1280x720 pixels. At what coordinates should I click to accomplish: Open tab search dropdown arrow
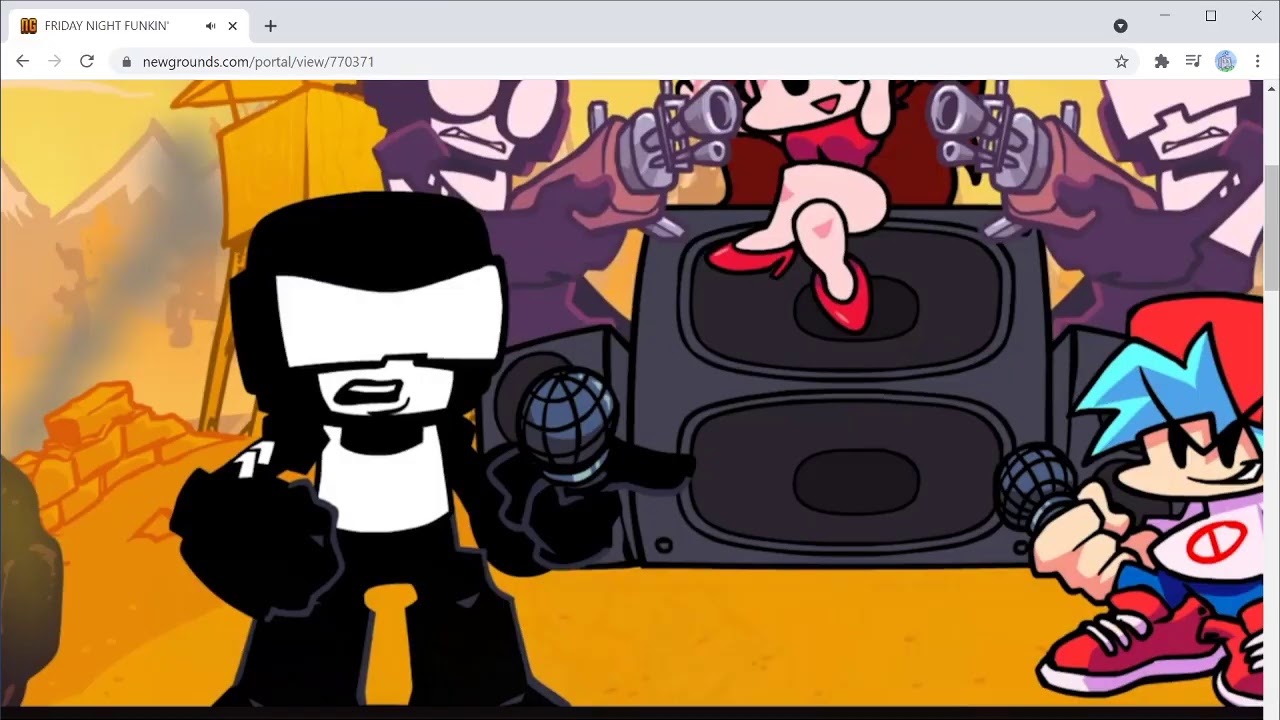tap(1120, 26)
